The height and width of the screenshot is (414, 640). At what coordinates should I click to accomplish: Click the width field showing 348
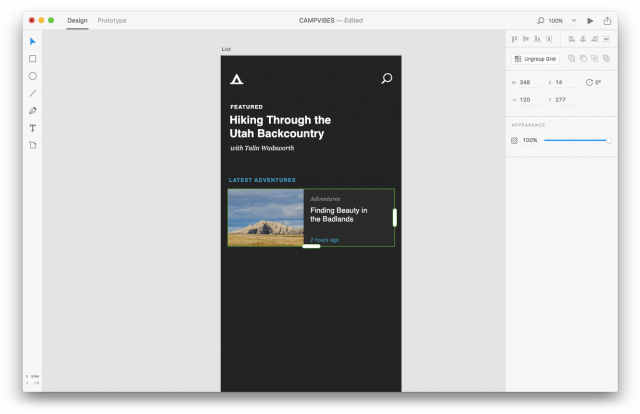pos(529,82)
